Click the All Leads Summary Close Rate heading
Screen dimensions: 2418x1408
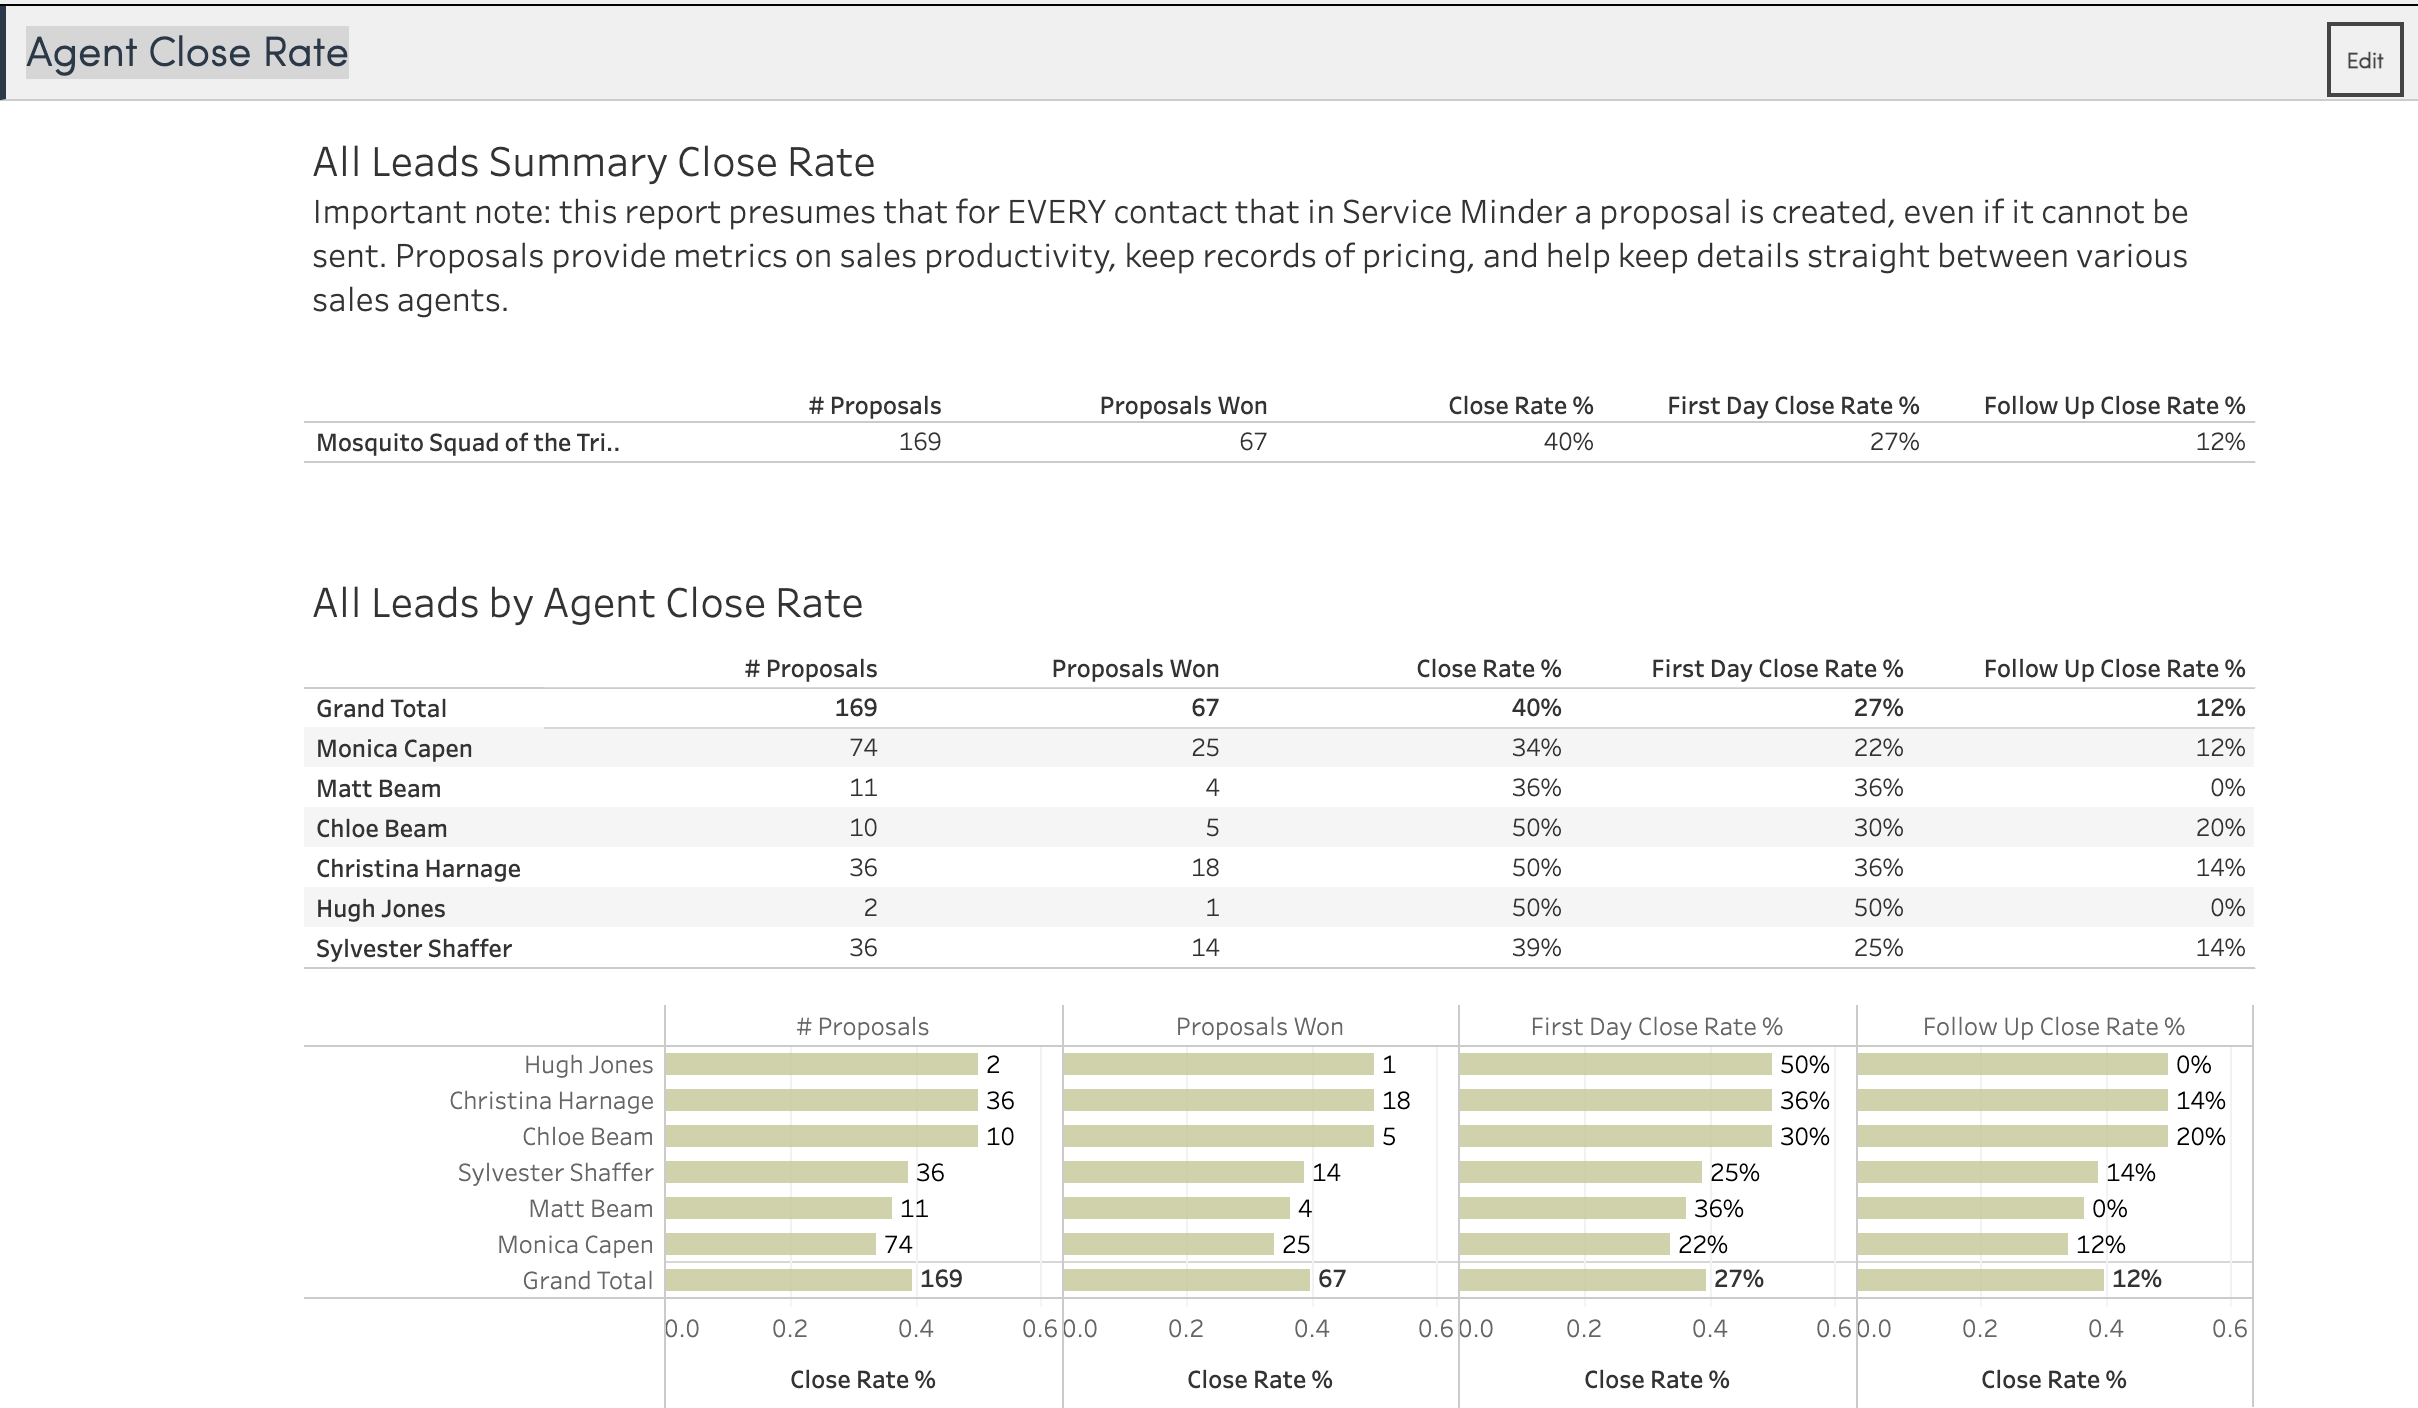click(593, 162)
